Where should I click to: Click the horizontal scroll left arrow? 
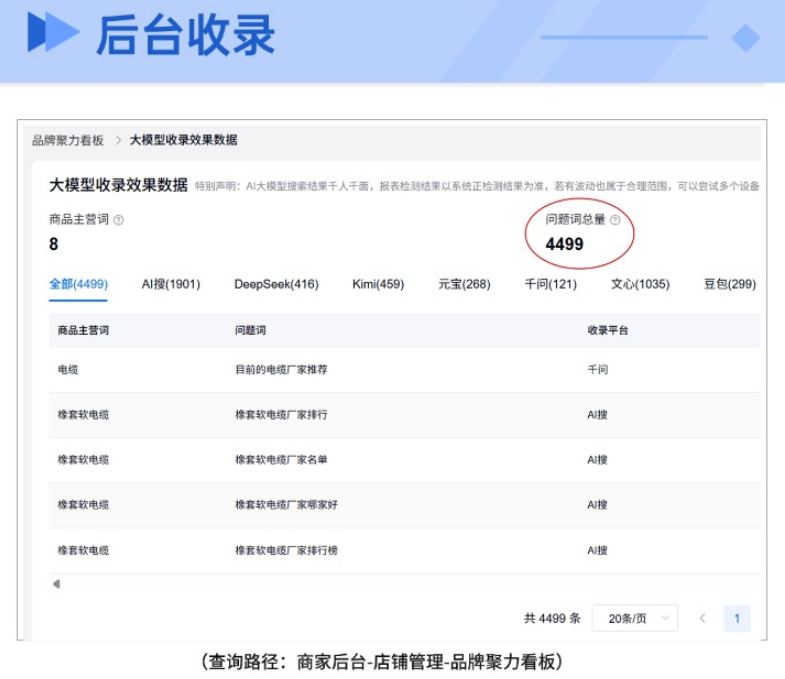click(56, 583)
